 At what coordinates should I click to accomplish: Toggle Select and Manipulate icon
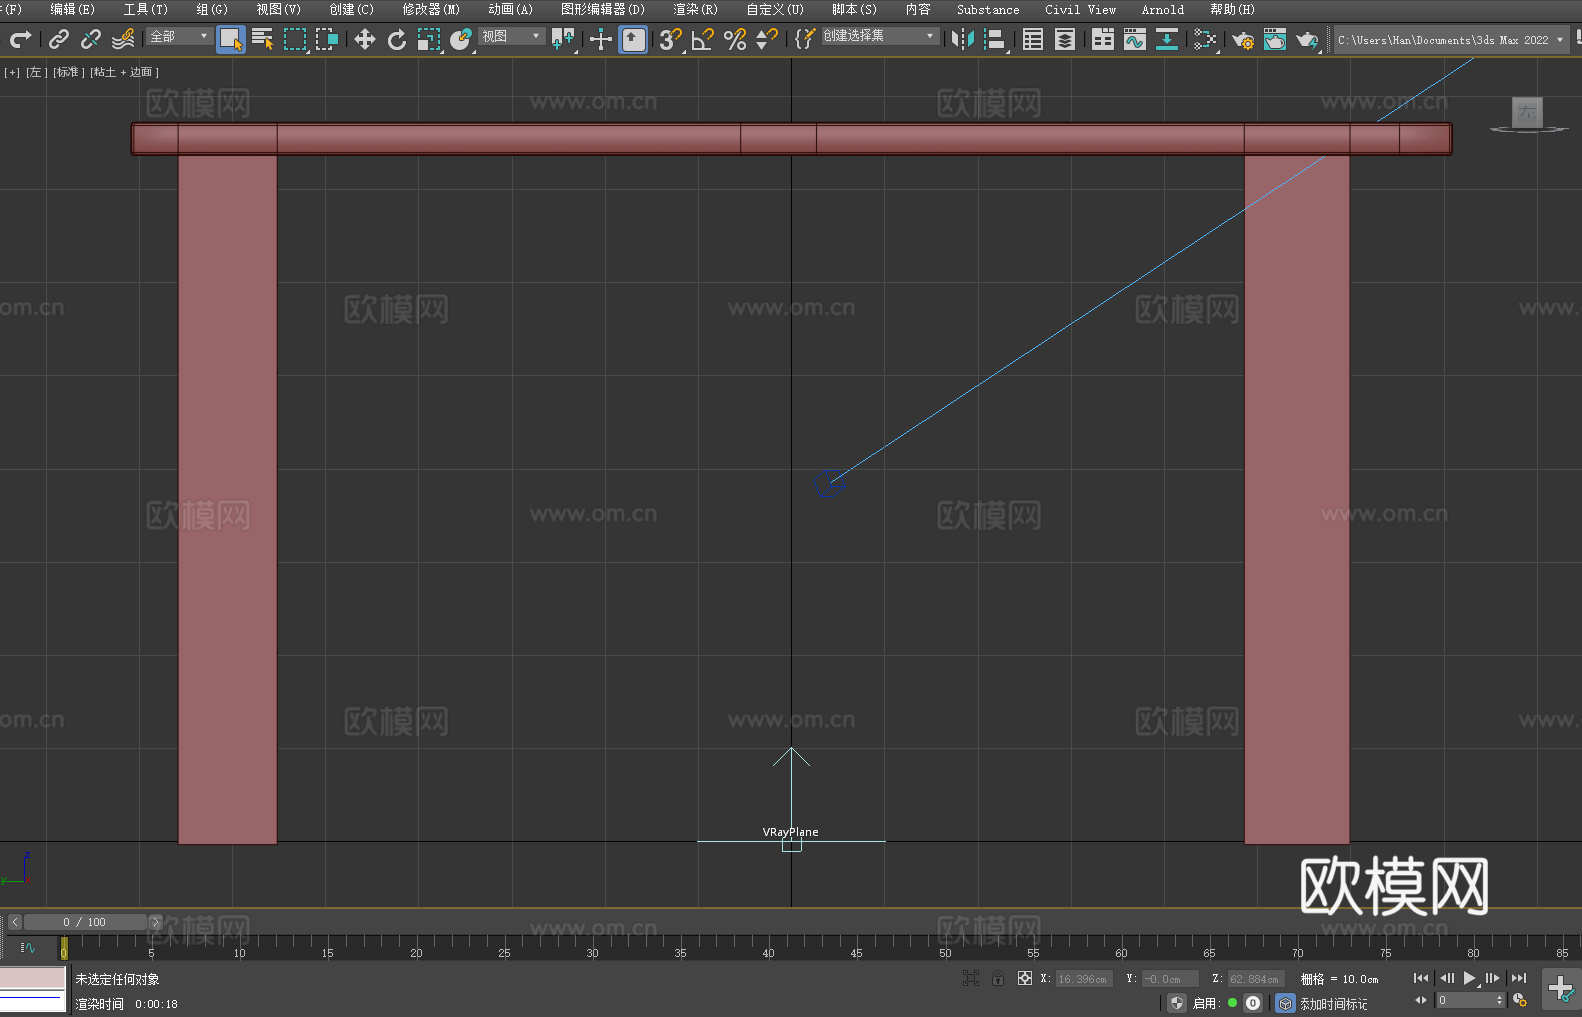(x=601, y=39)
